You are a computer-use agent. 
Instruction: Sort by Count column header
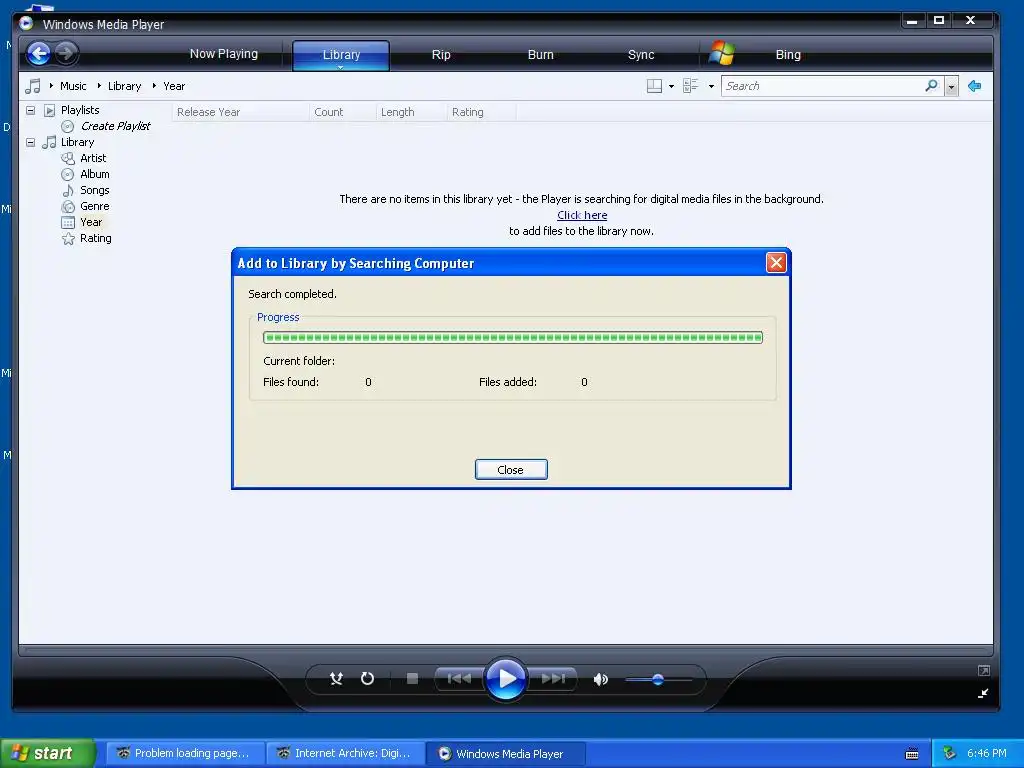(343, 112)
